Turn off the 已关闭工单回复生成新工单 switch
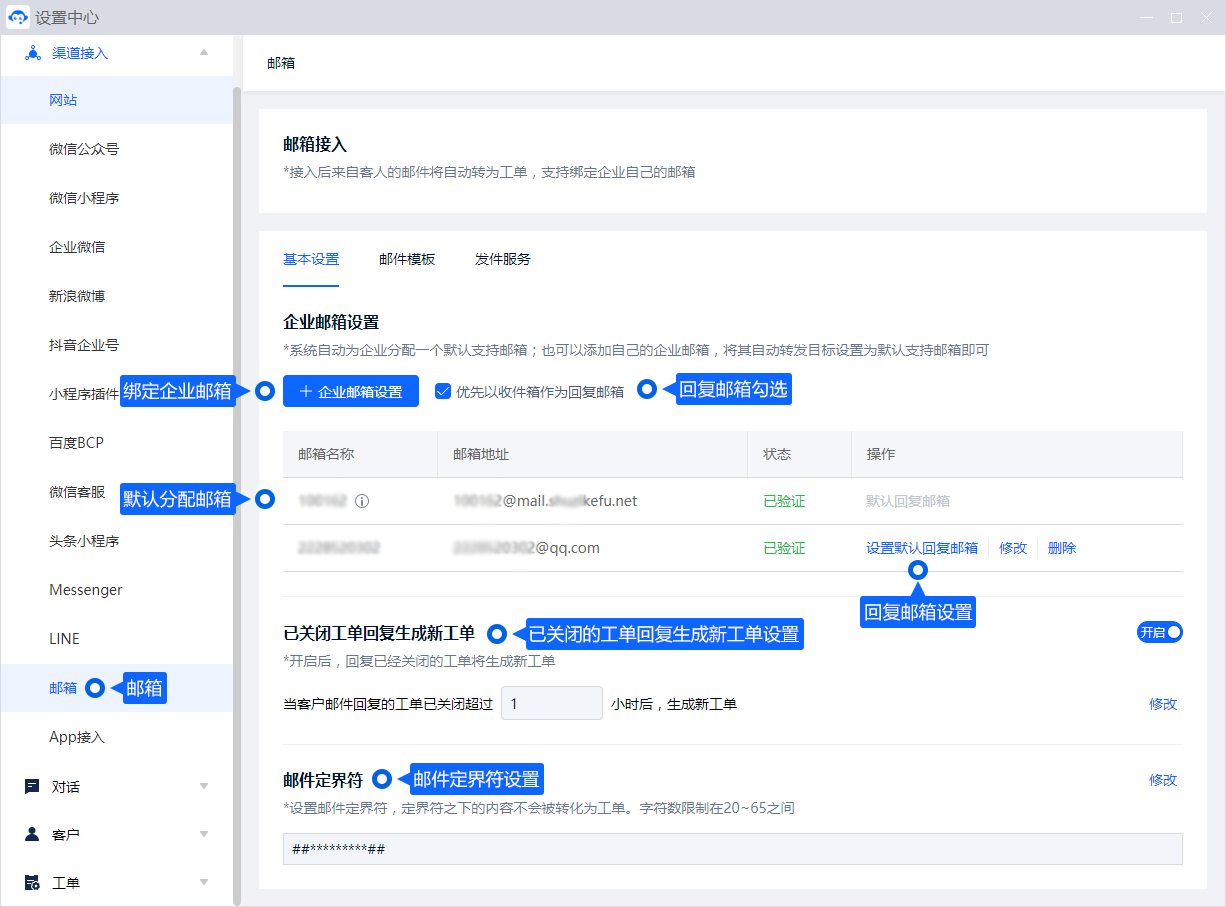The height and width of the screenshot is (907, 1226). pos(1160,632)
